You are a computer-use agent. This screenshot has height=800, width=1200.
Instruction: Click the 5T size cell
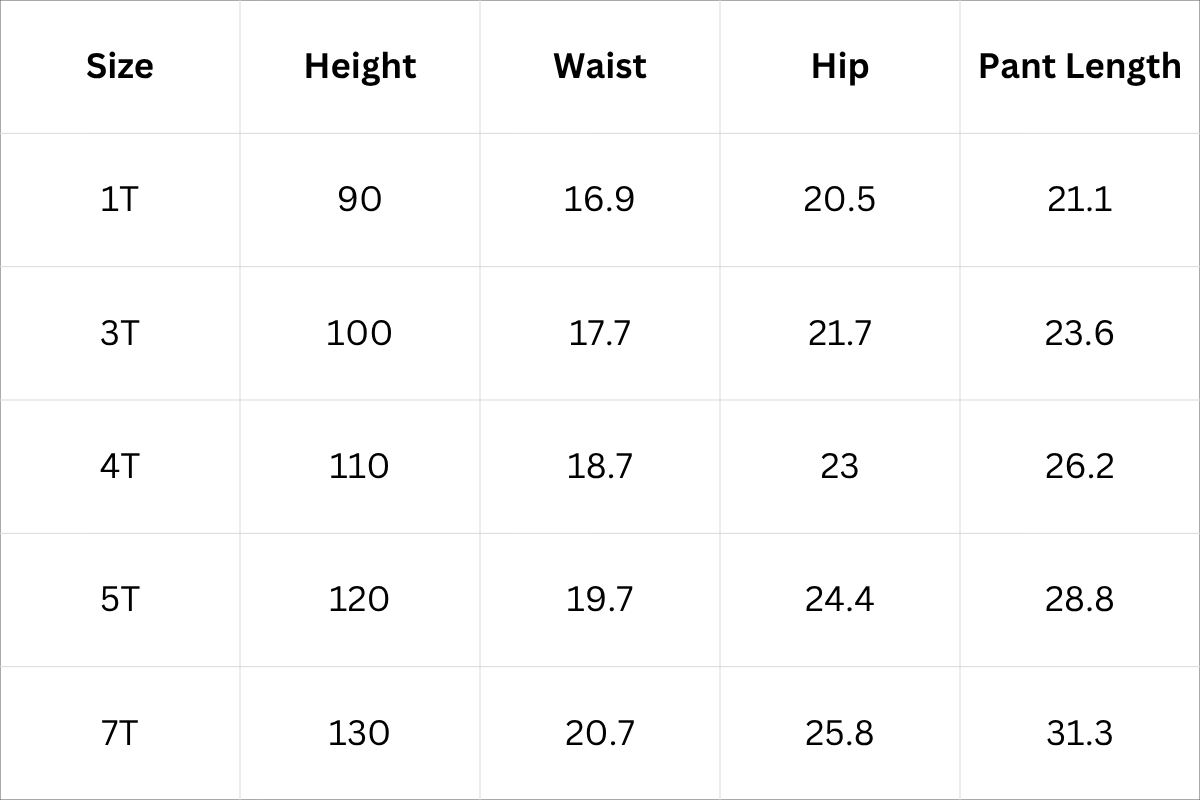click(120, 600)
